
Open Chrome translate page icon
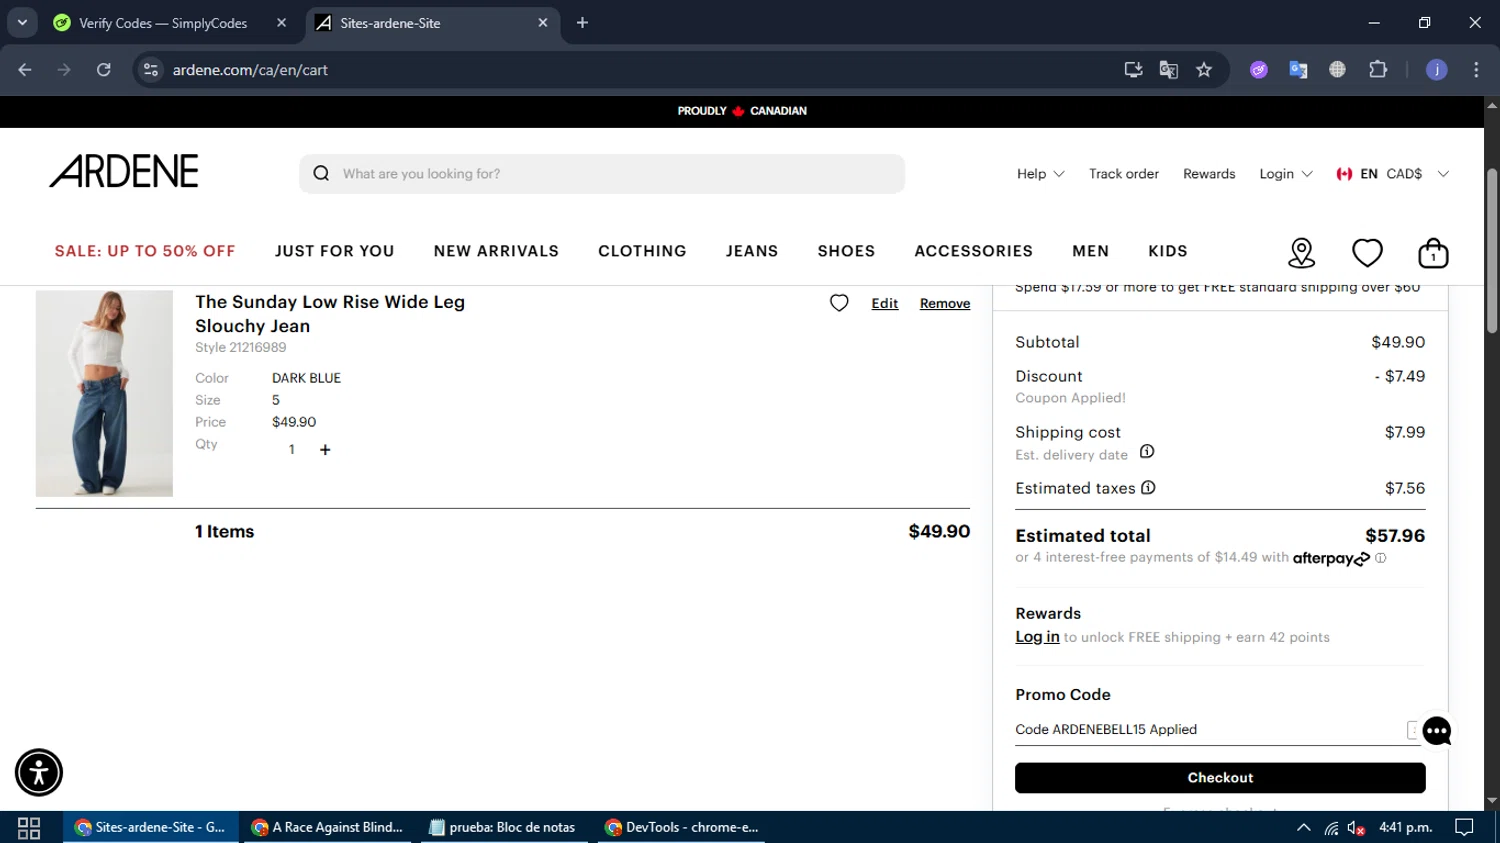point(1168,70)
